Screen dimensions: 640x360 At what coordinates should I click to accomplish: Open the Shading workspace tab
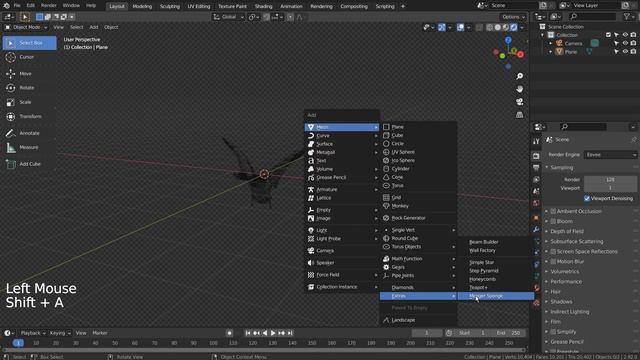(x=263, y=6)
